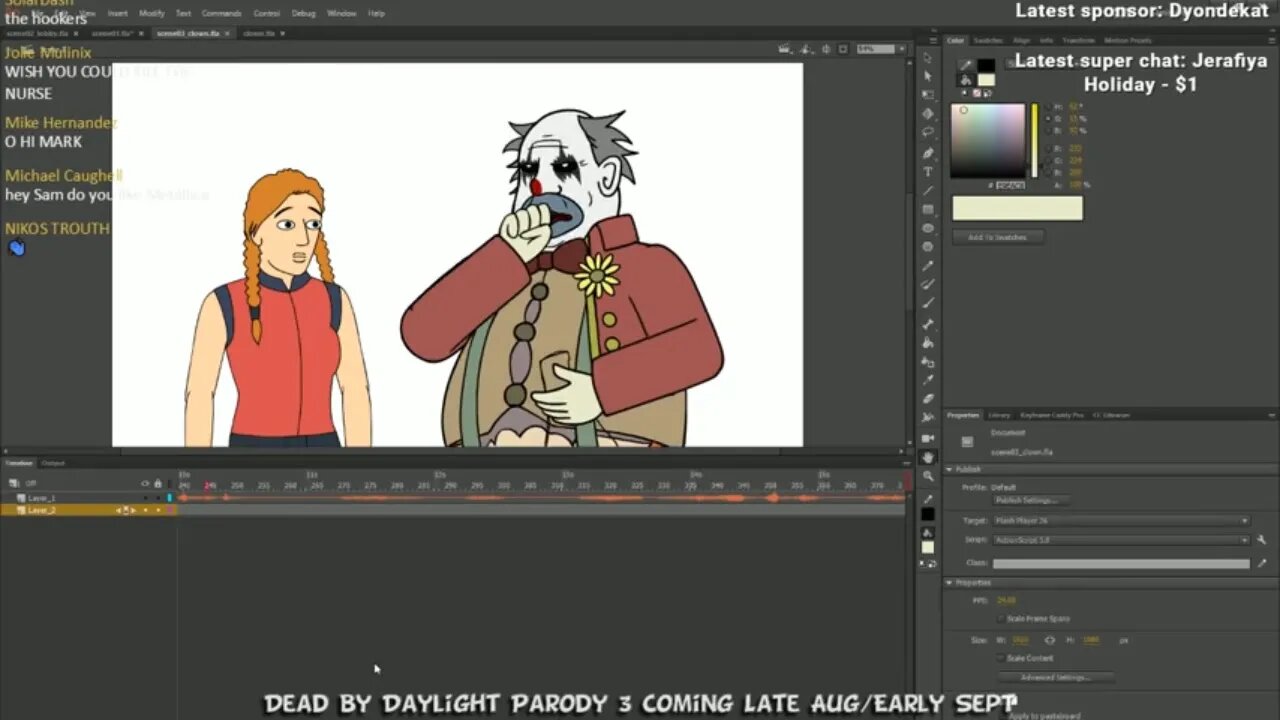Select the Hand tool
The width and height of the screenshot is (1280, 720).
pos(928,458)
